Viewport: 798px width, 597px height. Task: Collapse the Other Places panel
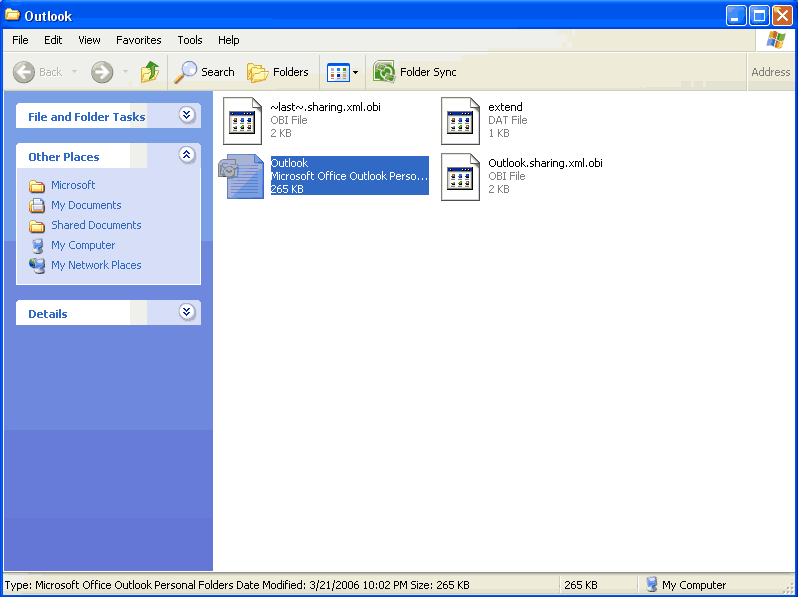point(187,155)
